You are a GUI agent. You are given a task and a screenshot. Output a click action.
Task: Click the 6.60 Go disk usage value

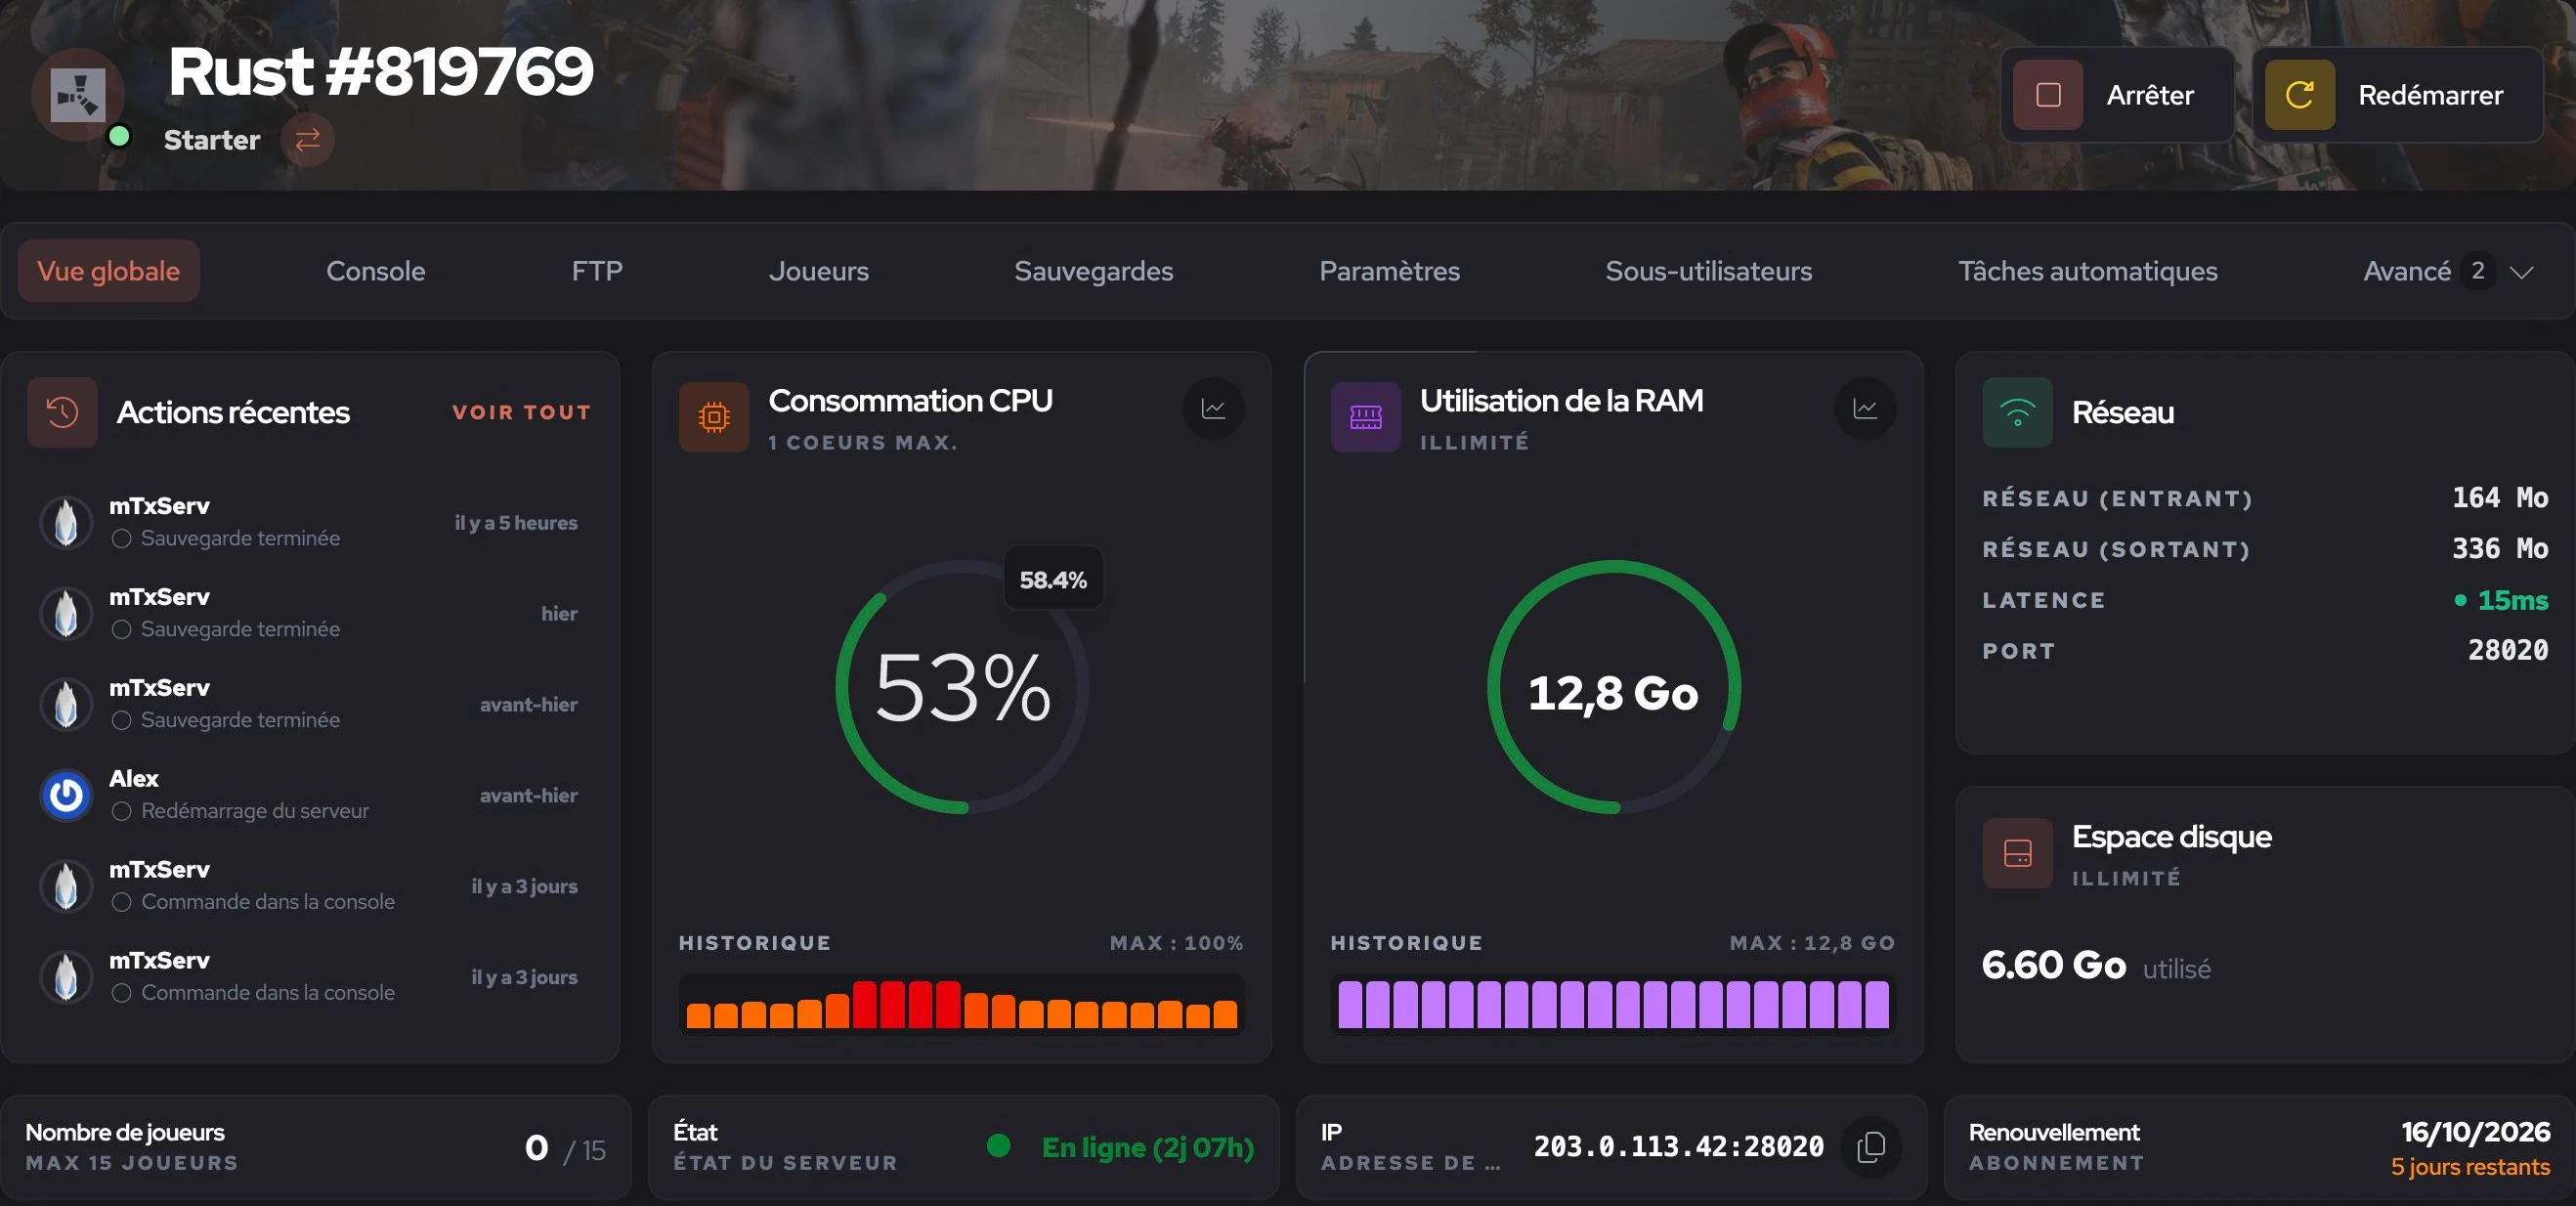click(2054, 965)
